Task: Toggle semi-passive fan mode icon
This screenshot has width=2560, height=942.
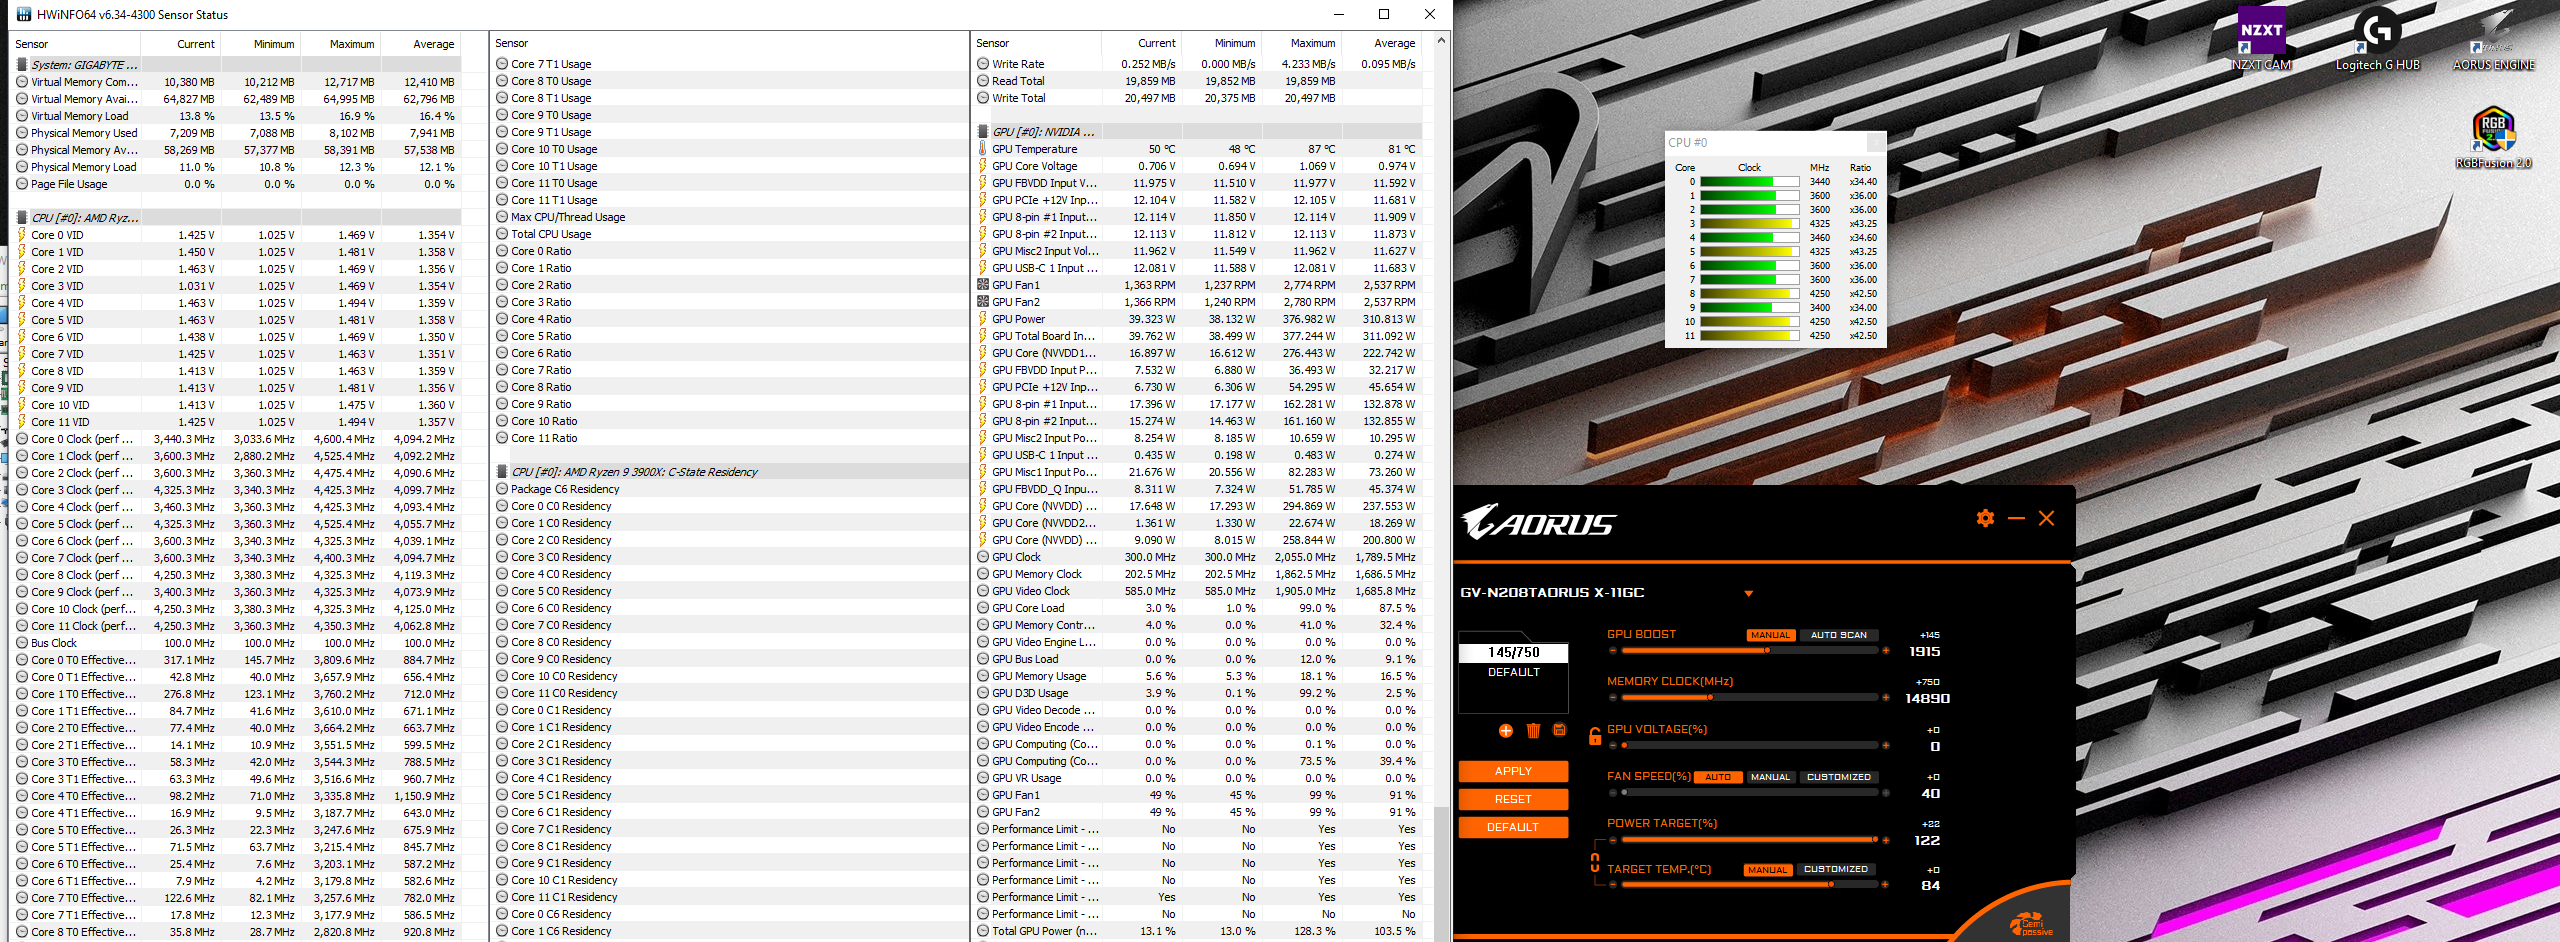Action: coord(2030,925)
